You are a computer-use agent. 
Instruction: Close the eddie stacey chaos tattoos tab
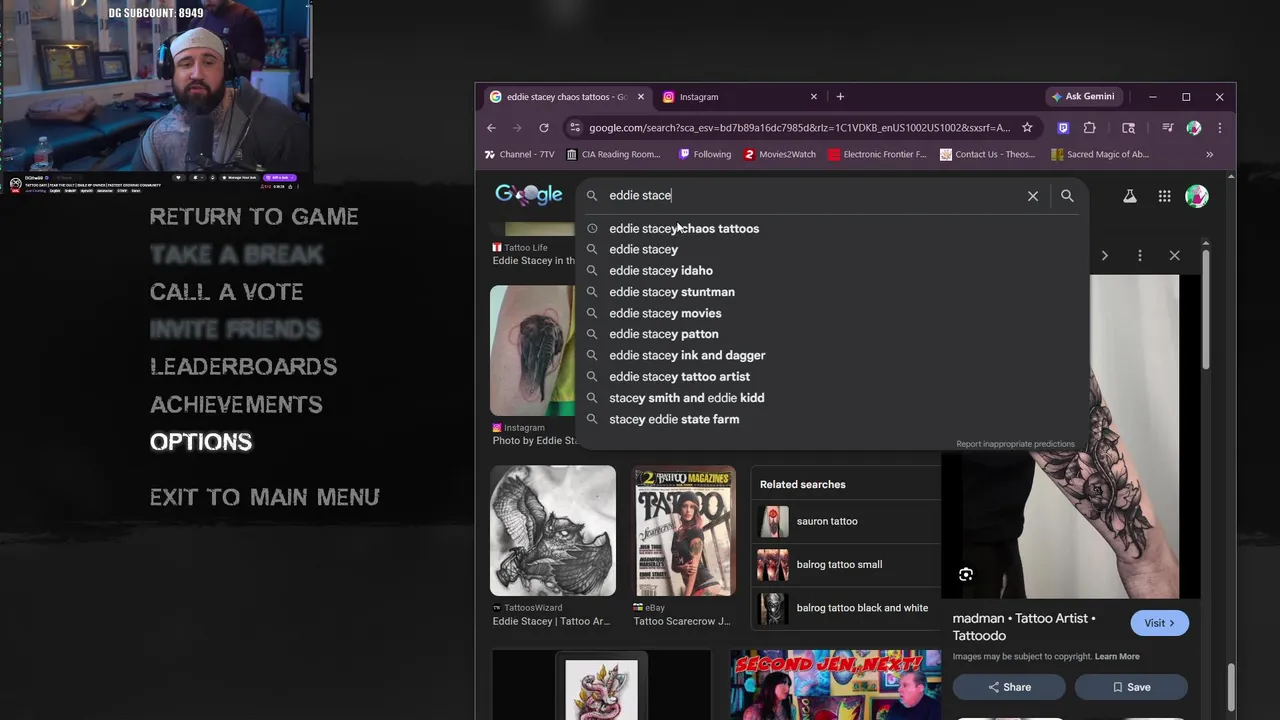pos(641,97)
